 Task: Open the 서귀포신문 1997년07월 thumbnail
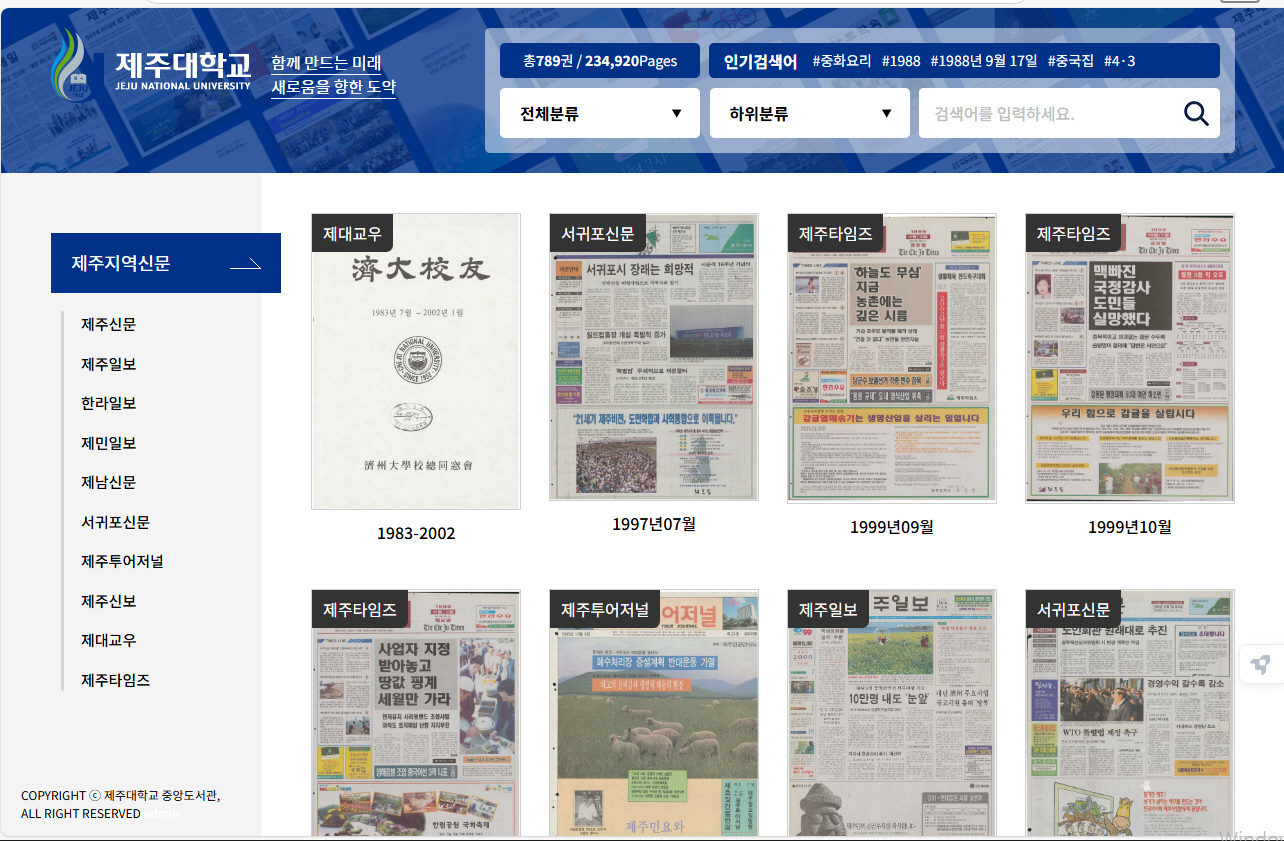[654, 356]
